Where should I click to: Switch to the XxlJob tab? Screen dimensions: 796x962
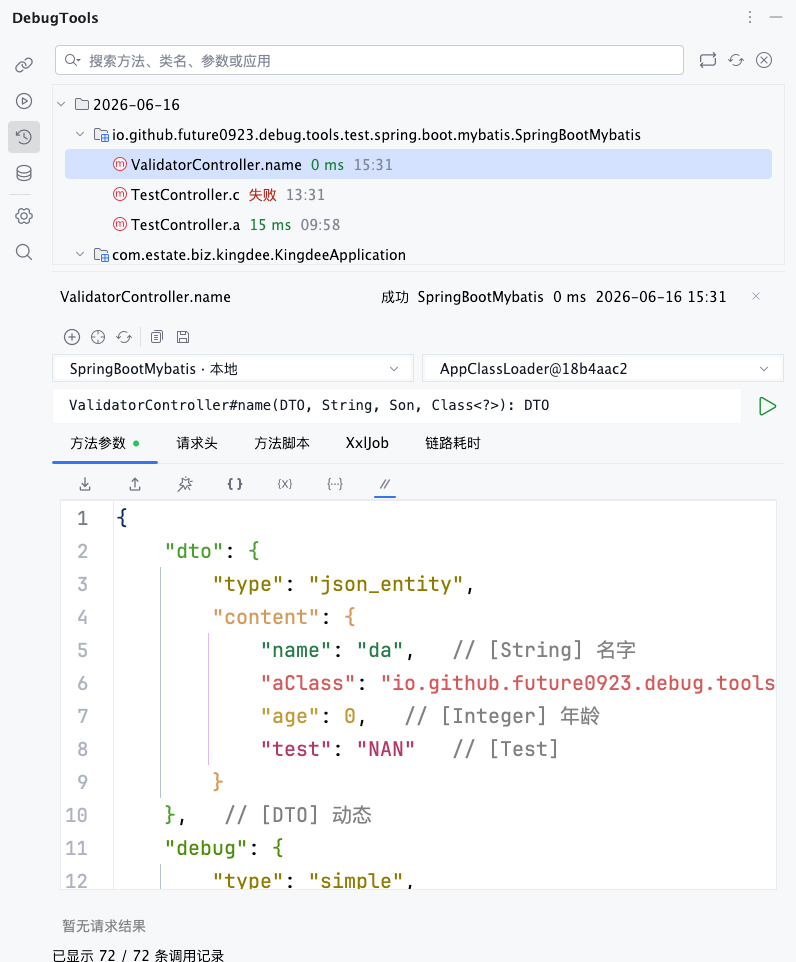pyautogui.click(x=367, y=443)
